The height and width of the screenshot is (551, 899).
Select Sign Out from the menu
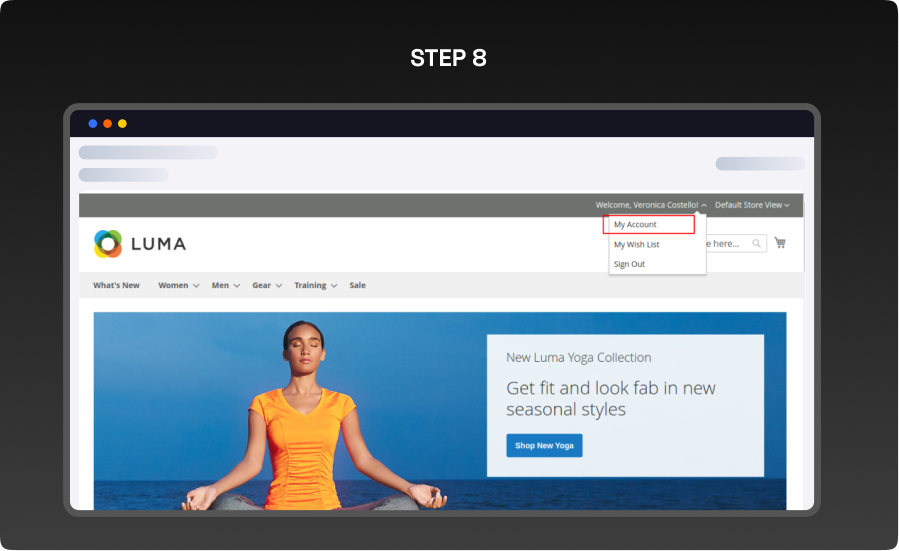pos(630,264)
